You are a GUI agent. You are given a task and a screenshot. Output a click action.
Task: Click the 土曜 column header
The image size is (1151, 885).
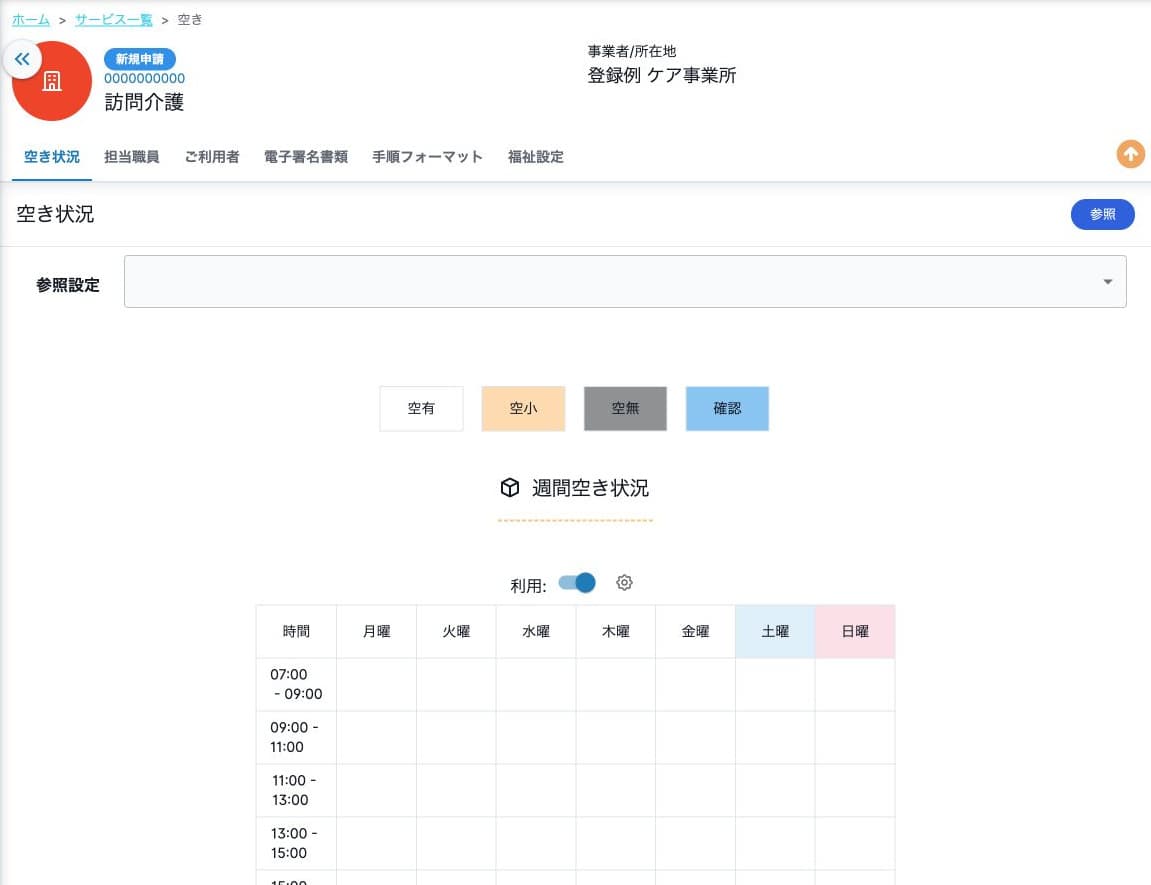pyautogui.click(x=775, y=632)
